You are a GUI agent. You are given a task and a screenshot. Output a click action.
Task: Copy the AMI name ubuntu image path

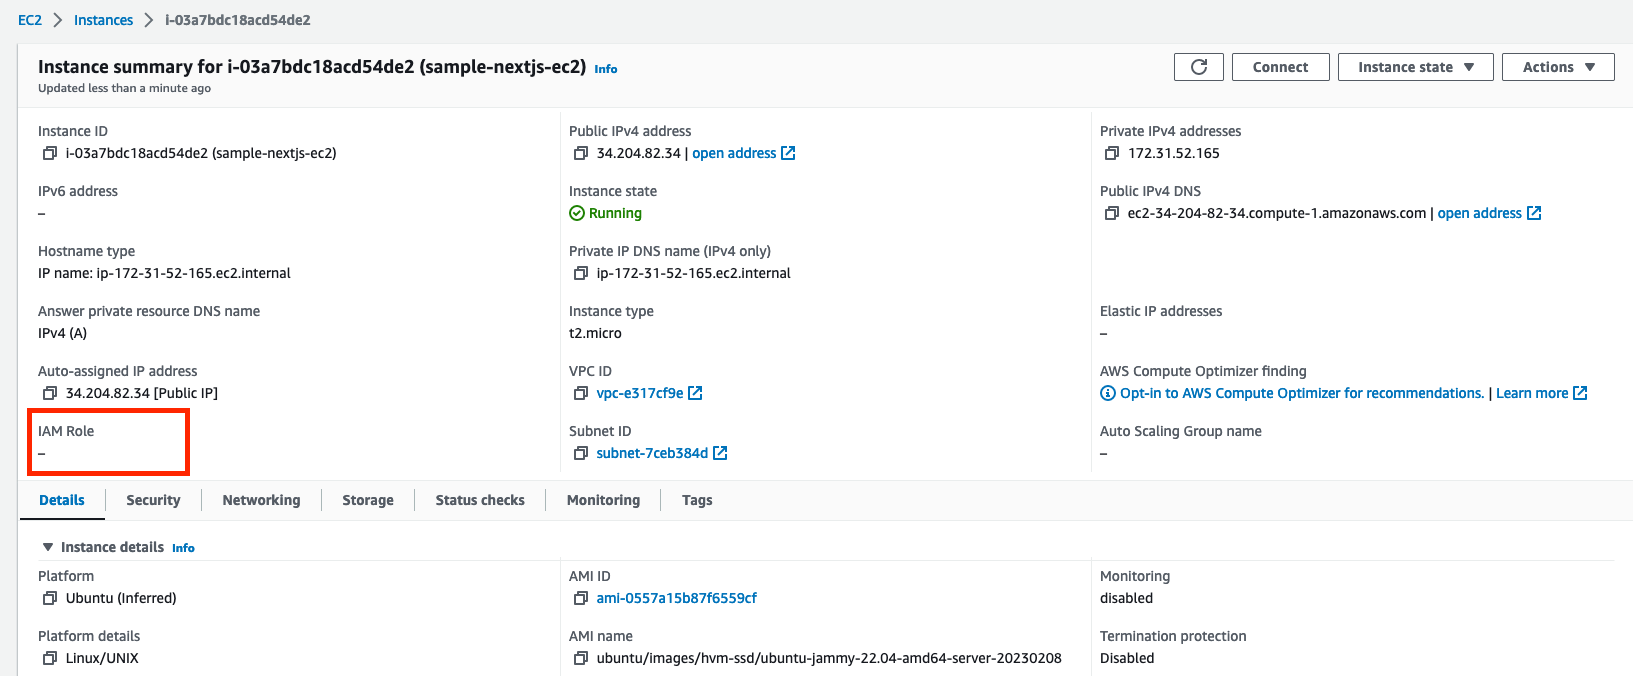click(x=581, y=659)
